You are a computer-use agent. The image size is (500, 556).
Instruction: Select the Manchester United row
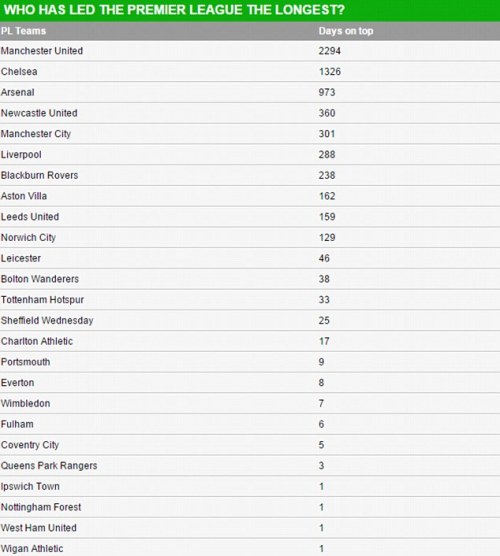click(250, 51)
